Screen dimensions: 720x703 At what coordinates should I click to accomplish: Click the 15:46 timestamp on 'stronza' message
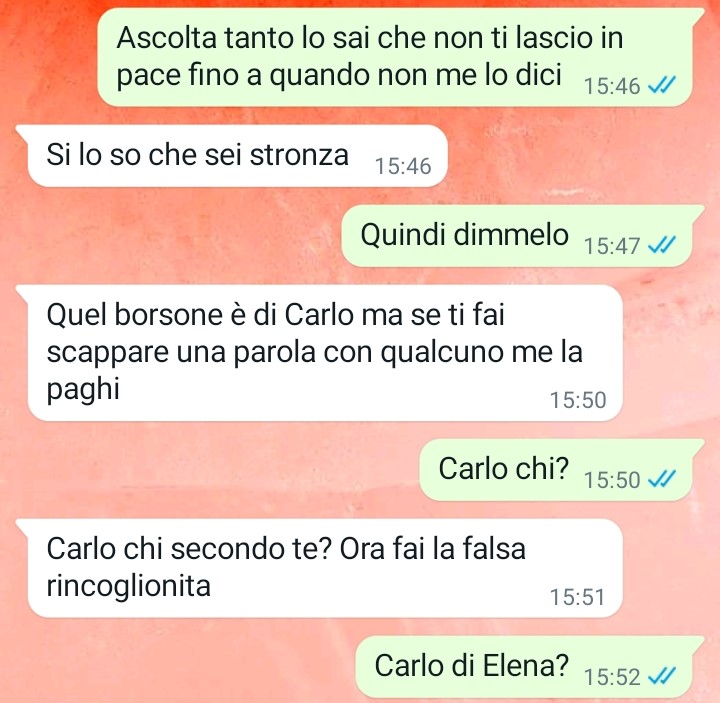[x=403, y=166]
